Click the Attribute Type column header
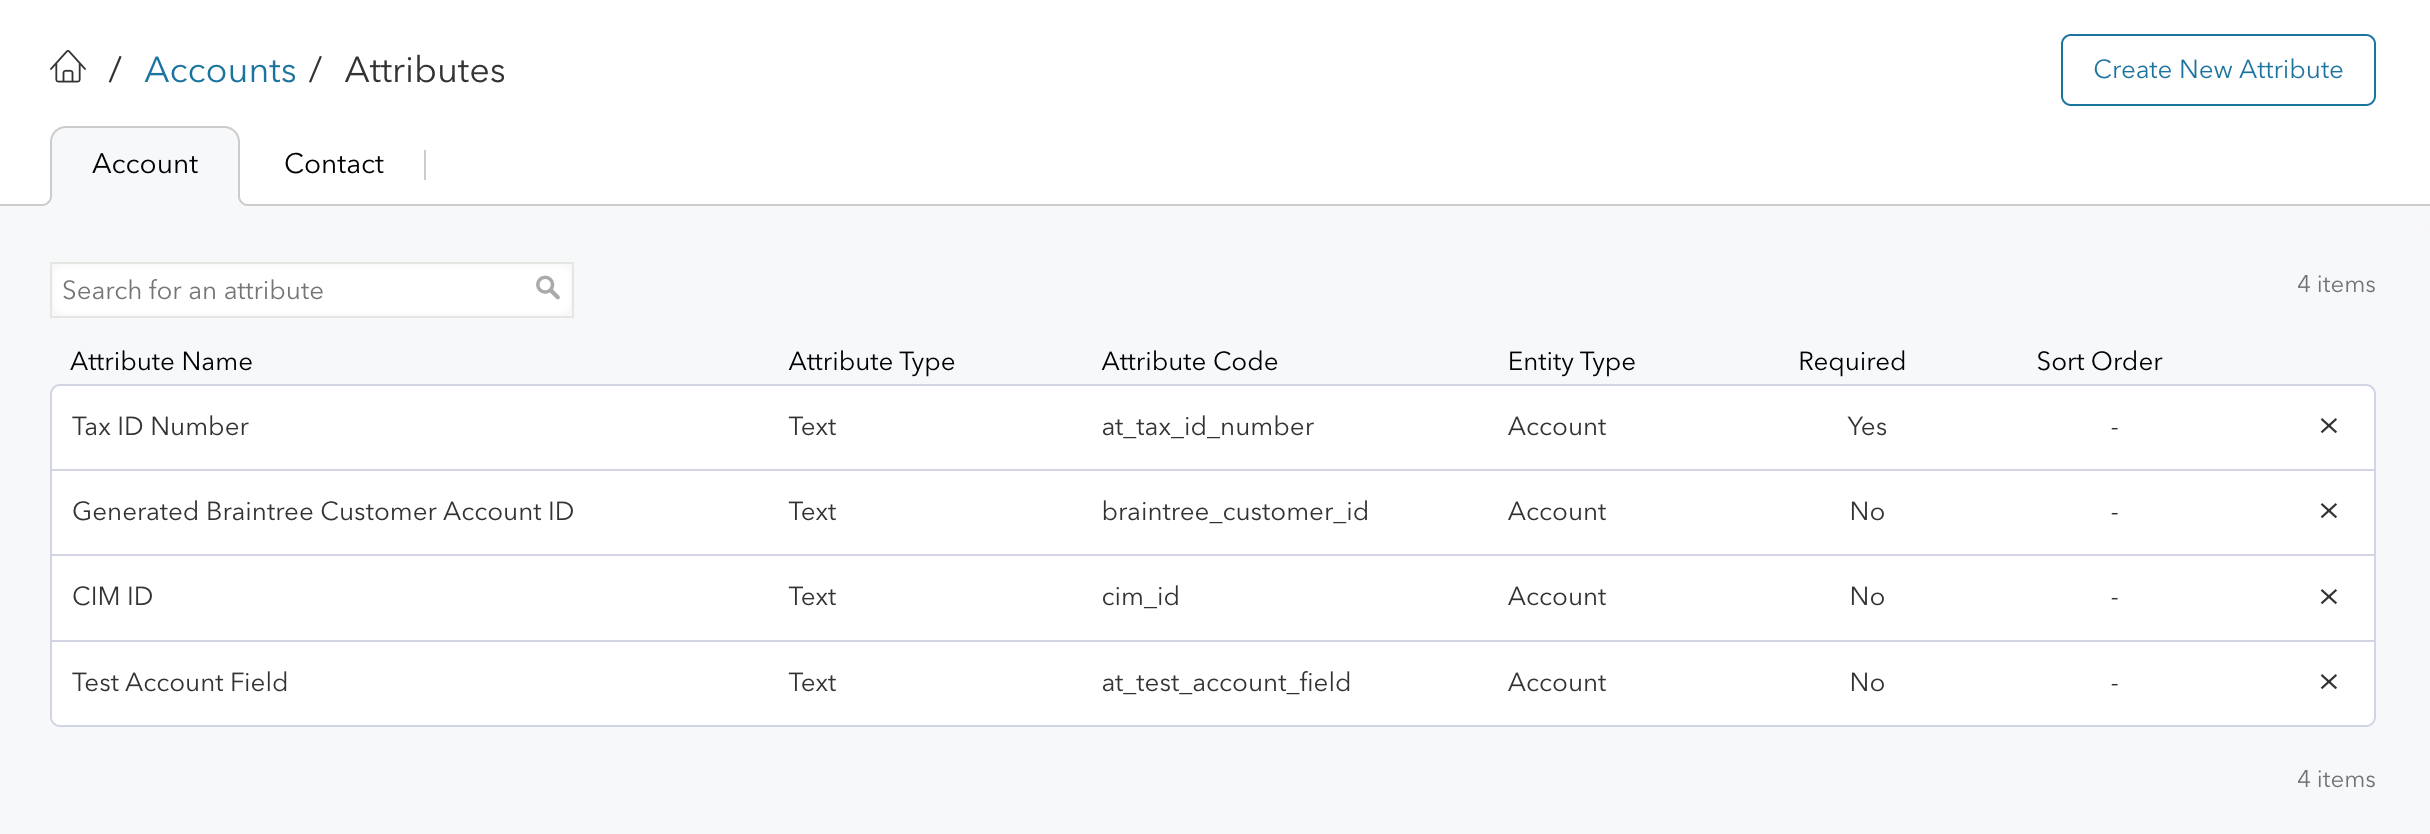 pyautogui.click(x=871, y=361)
